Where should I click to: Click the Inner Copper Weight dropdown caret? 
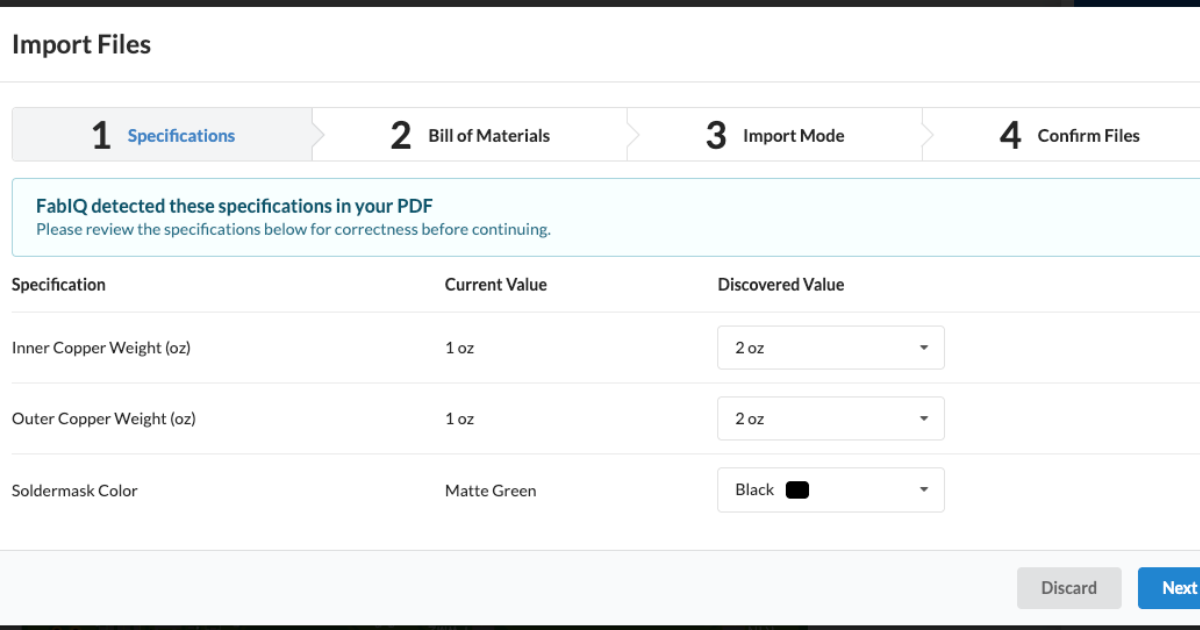[924, 347]
